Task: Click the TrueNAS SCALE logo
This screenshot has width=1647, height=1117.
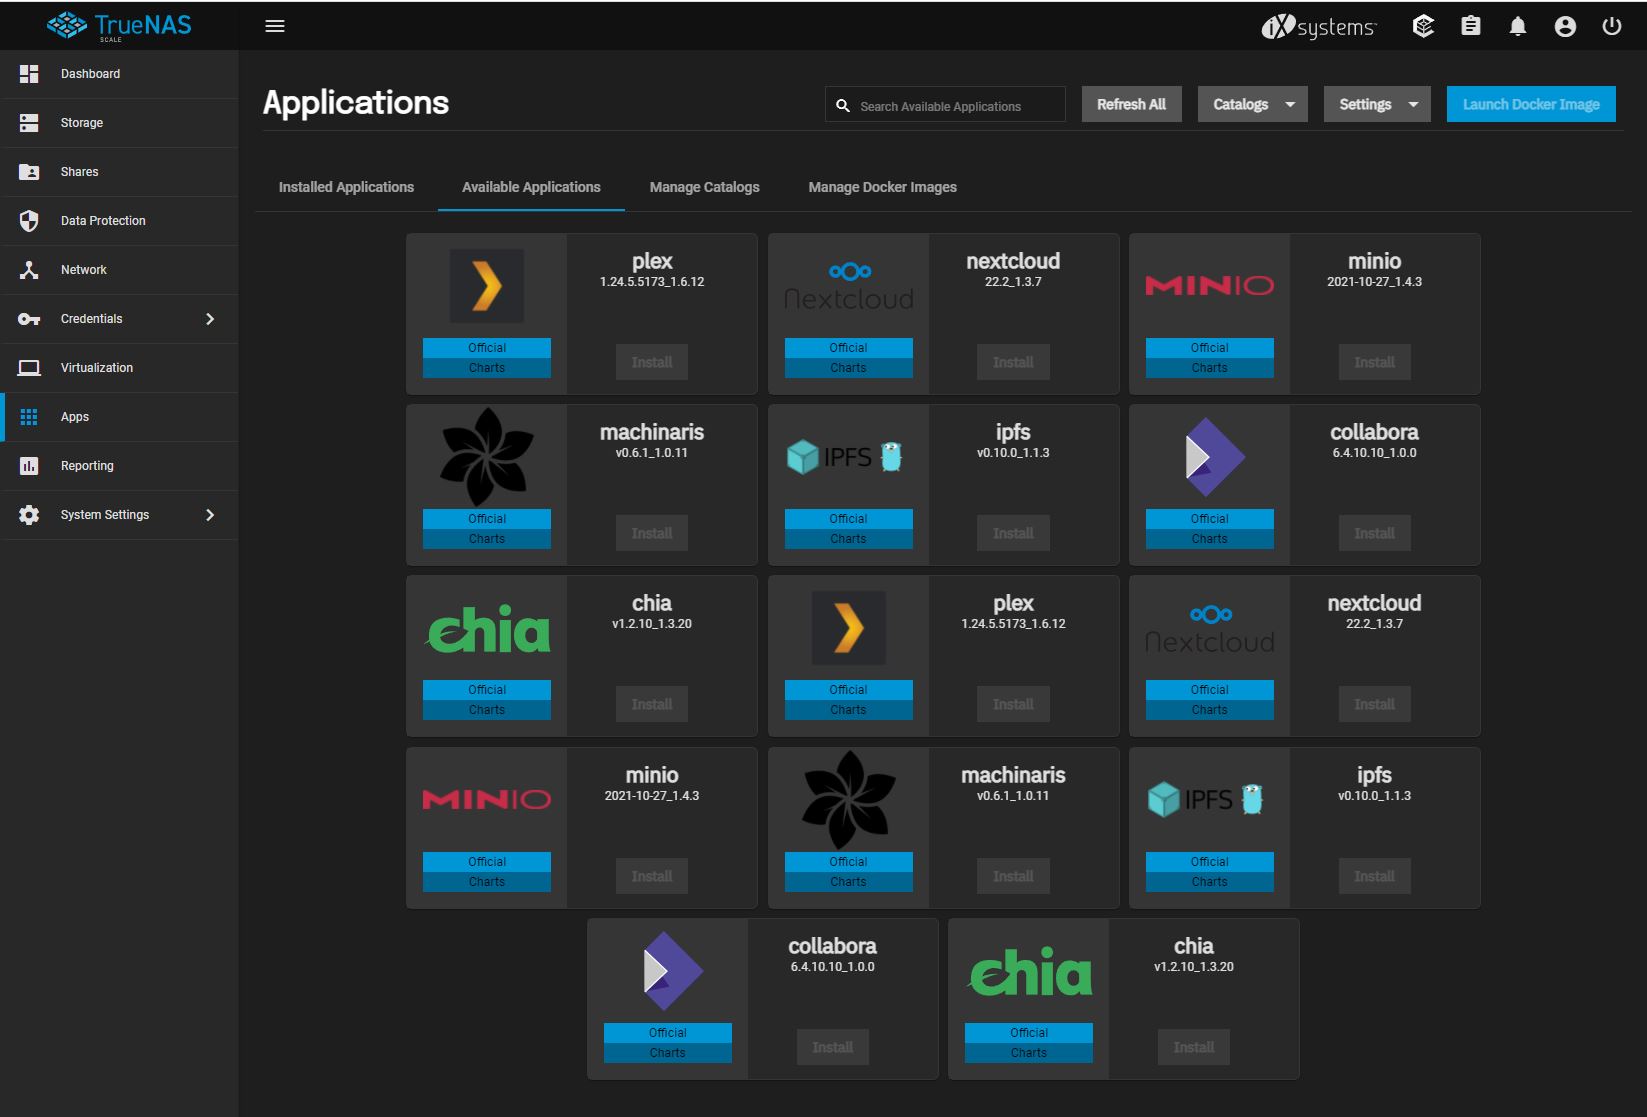Action: (x=119, y=26)
